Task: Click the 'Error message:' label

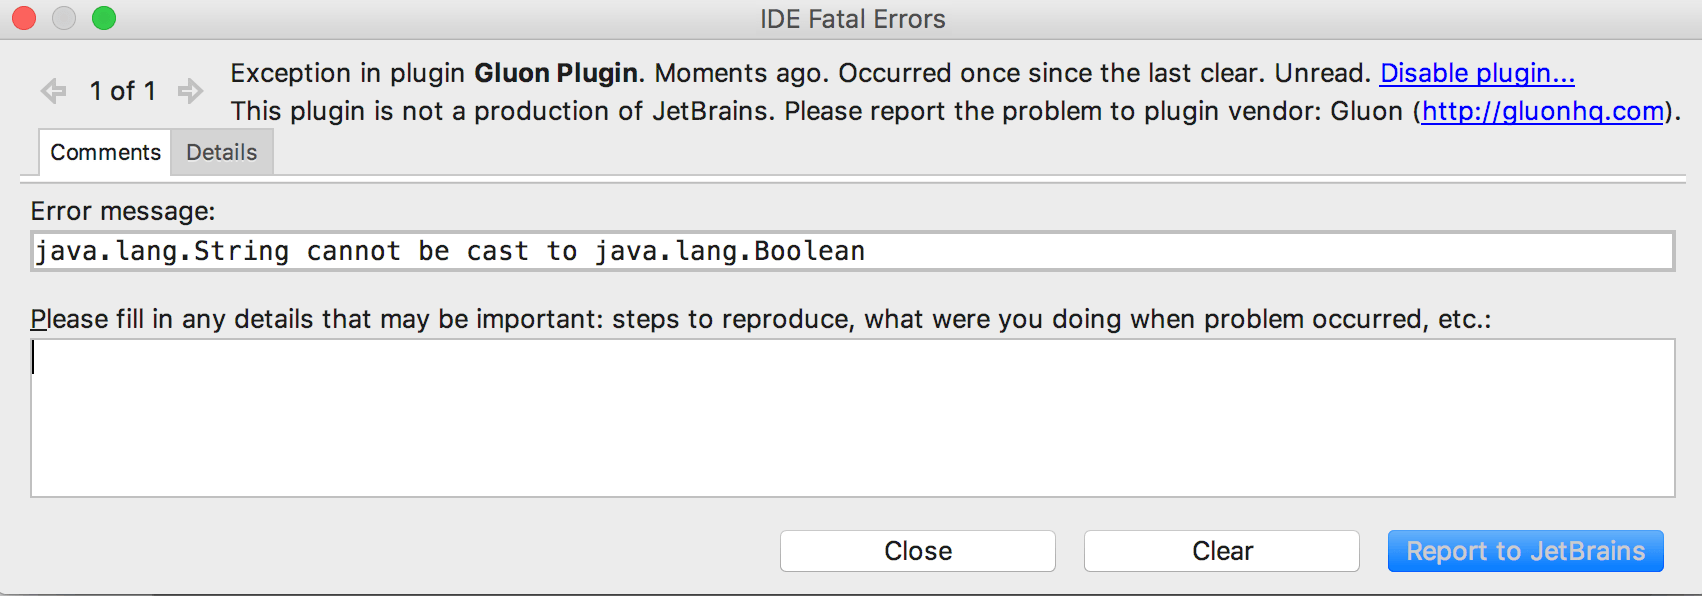Action: coord(123,211)
